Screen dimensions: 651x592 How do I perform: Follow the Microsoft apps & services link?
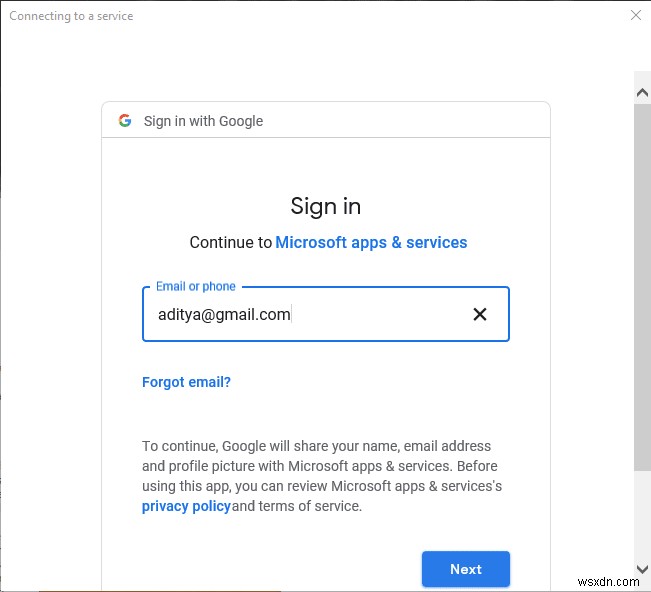point(371,242)
